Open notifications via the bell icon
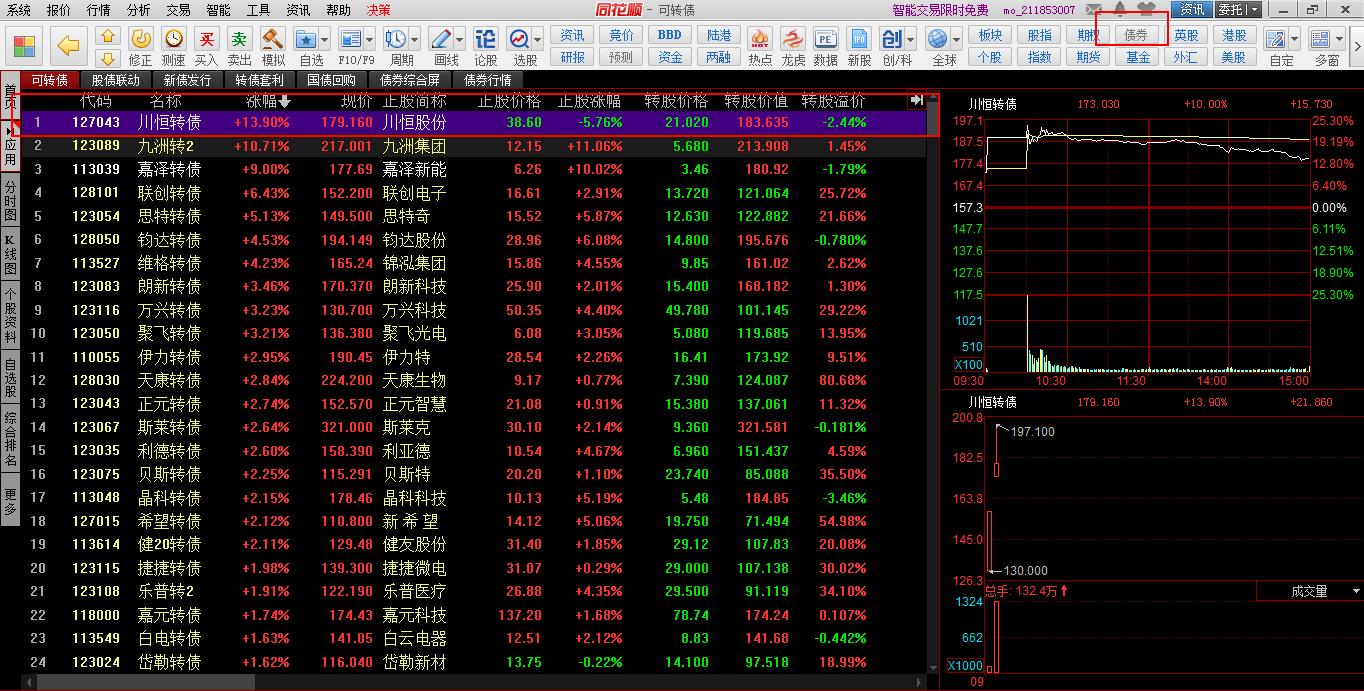 tap(1119, 10)
